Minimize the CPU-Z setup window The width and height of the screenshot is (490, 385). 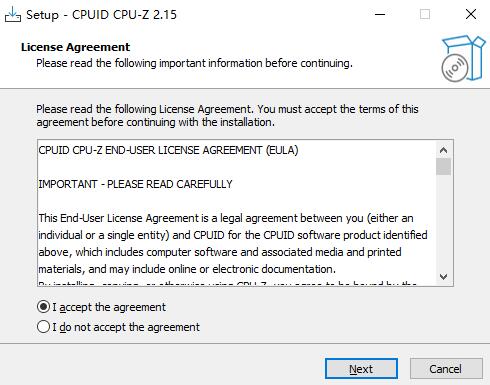380,14
